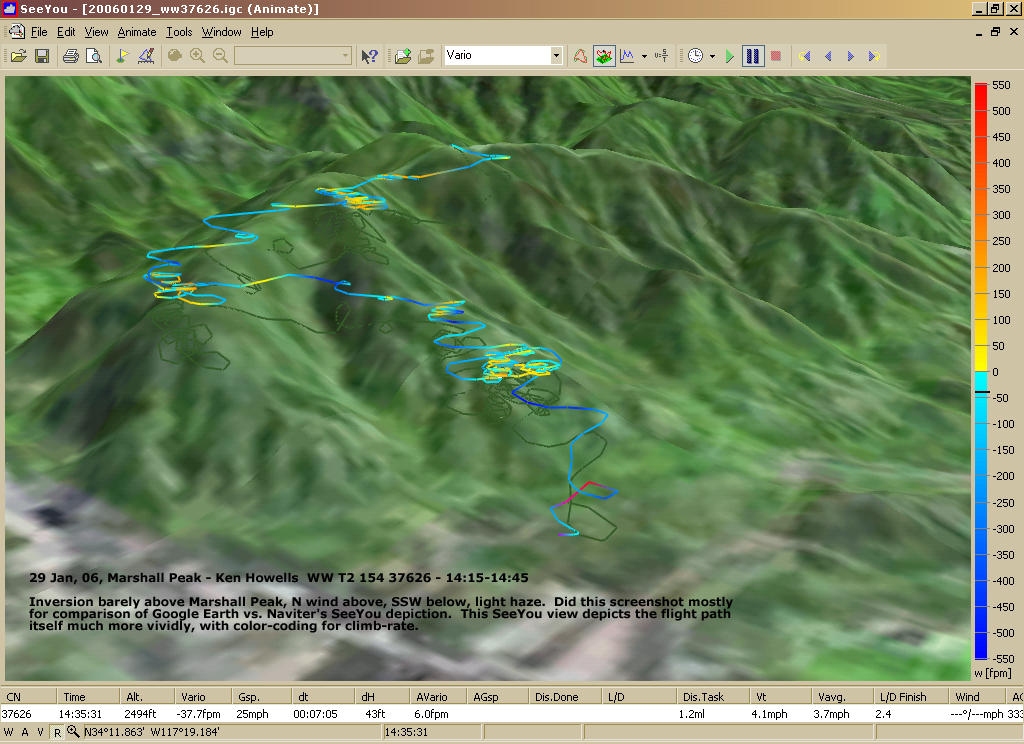The height and width of the screenshot is (744, 1024).
Task: Save the flight with the floppy disk icon
Action: coord(42,56)
